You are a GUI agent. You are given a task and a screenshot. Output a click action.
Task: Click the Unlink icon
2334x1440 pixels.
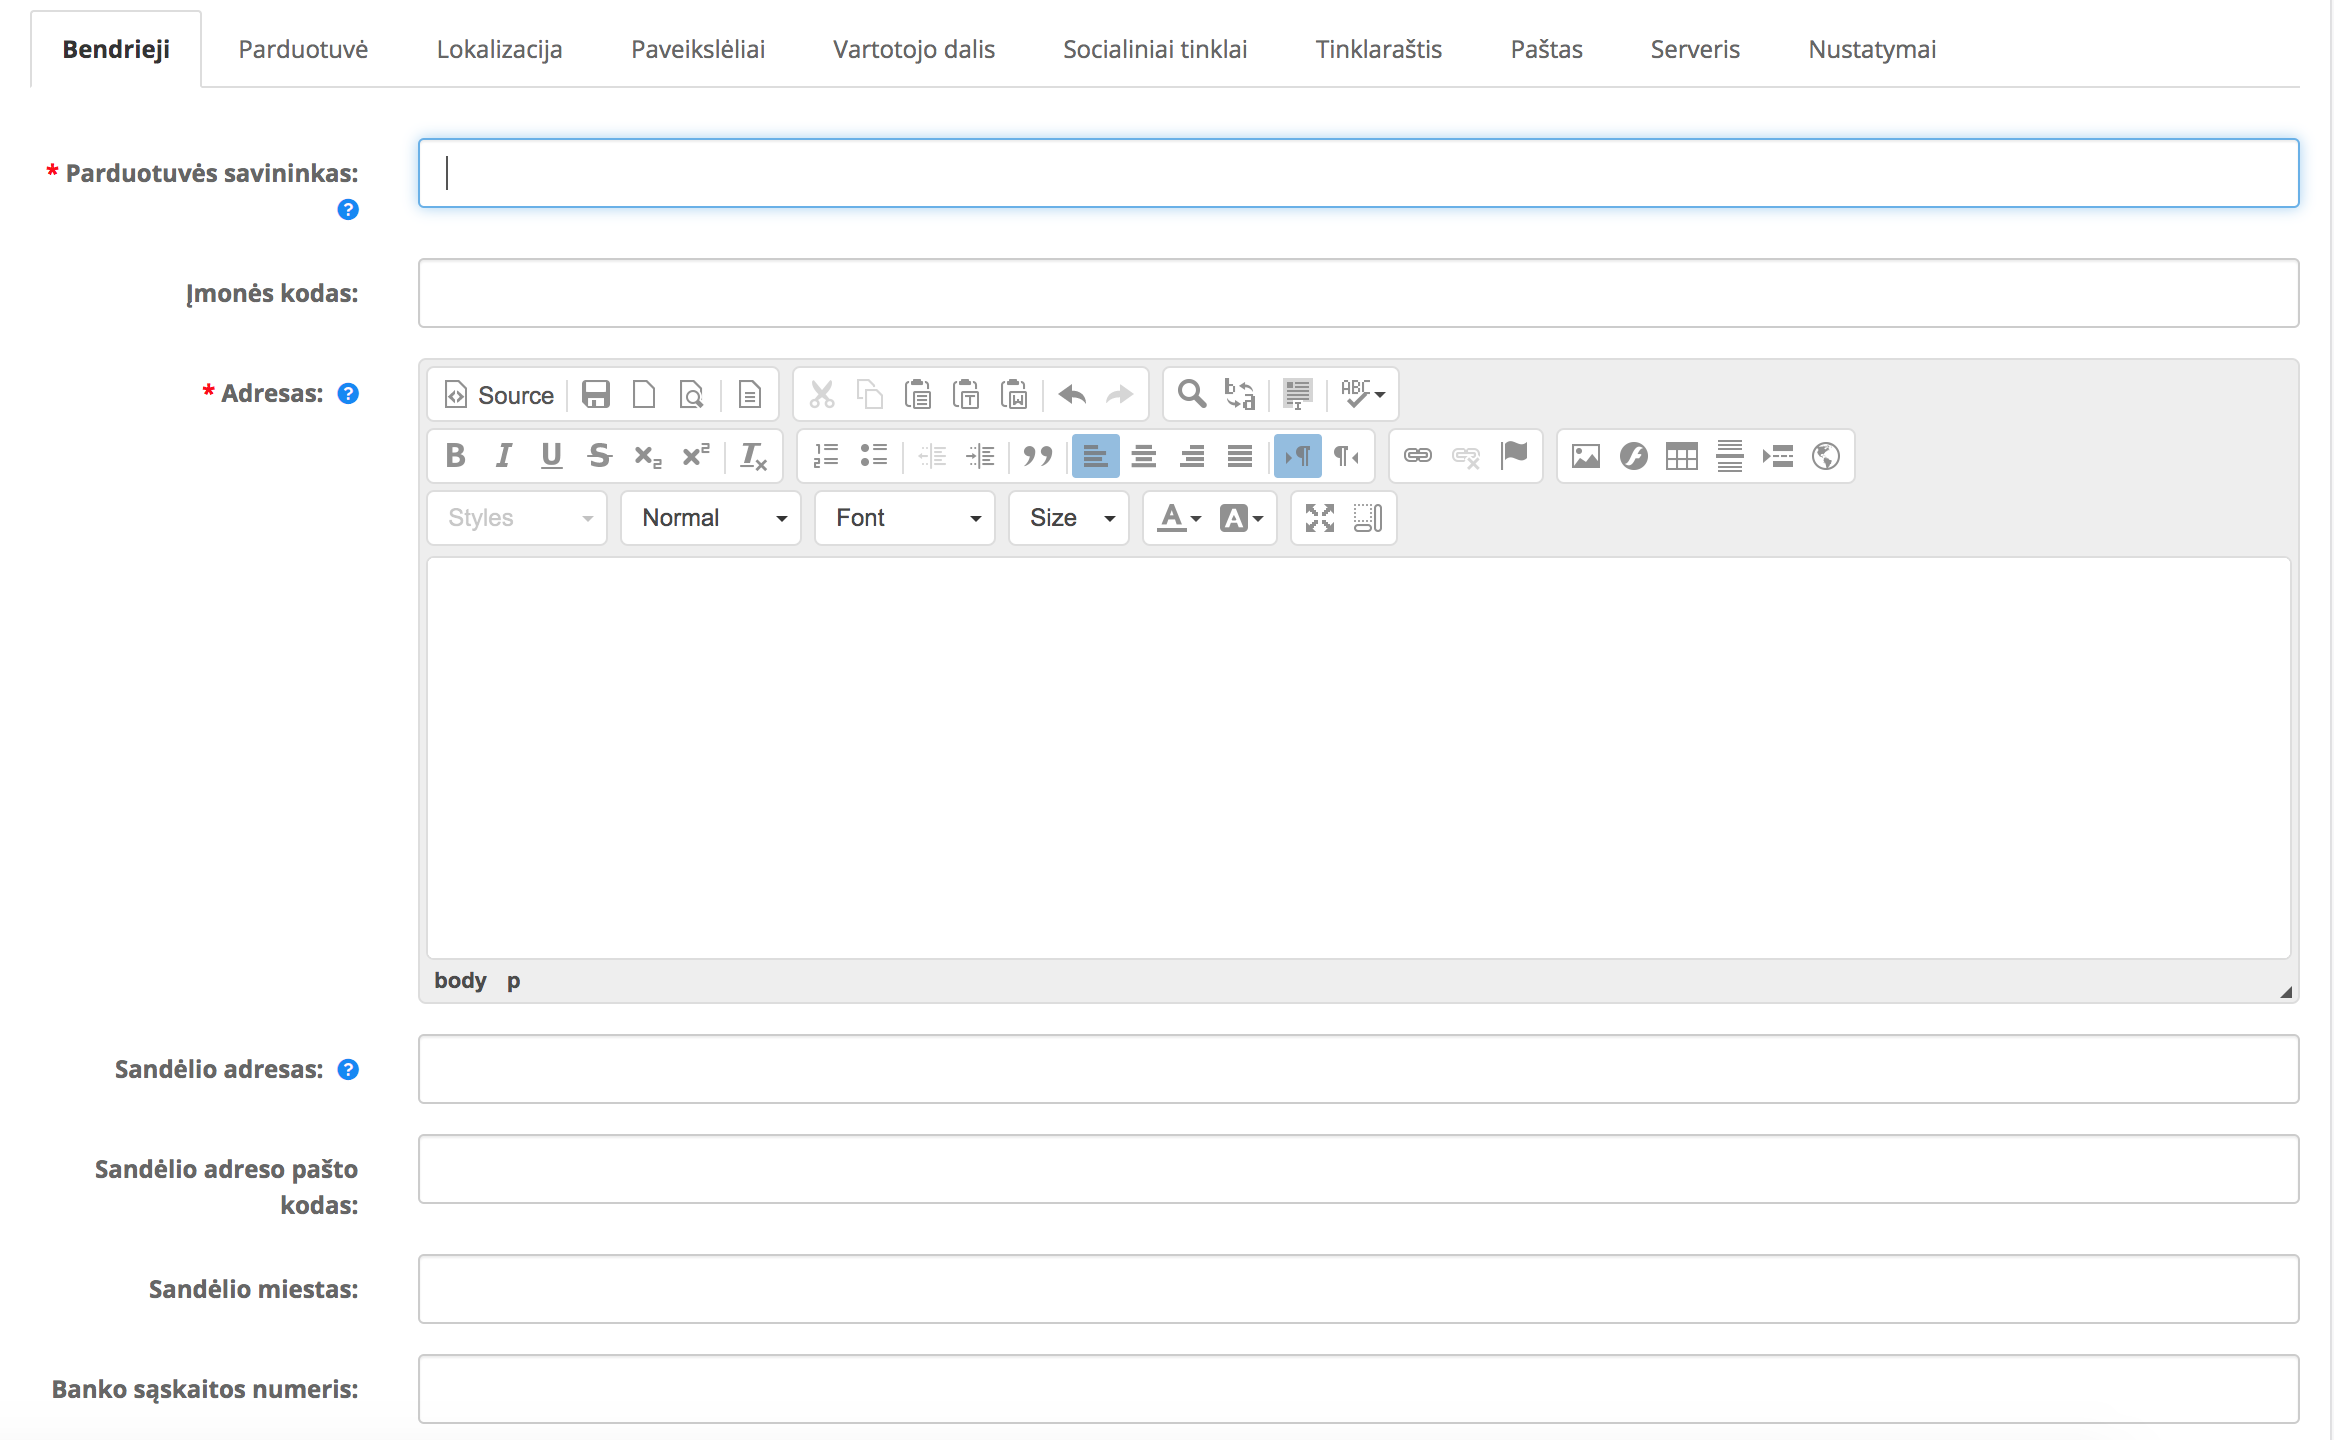1466,457
